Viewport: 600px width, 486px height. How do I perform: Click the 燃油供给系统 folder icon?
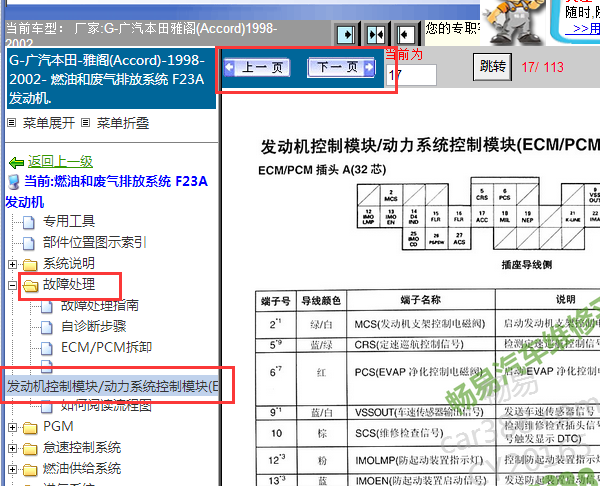point(30,469)
